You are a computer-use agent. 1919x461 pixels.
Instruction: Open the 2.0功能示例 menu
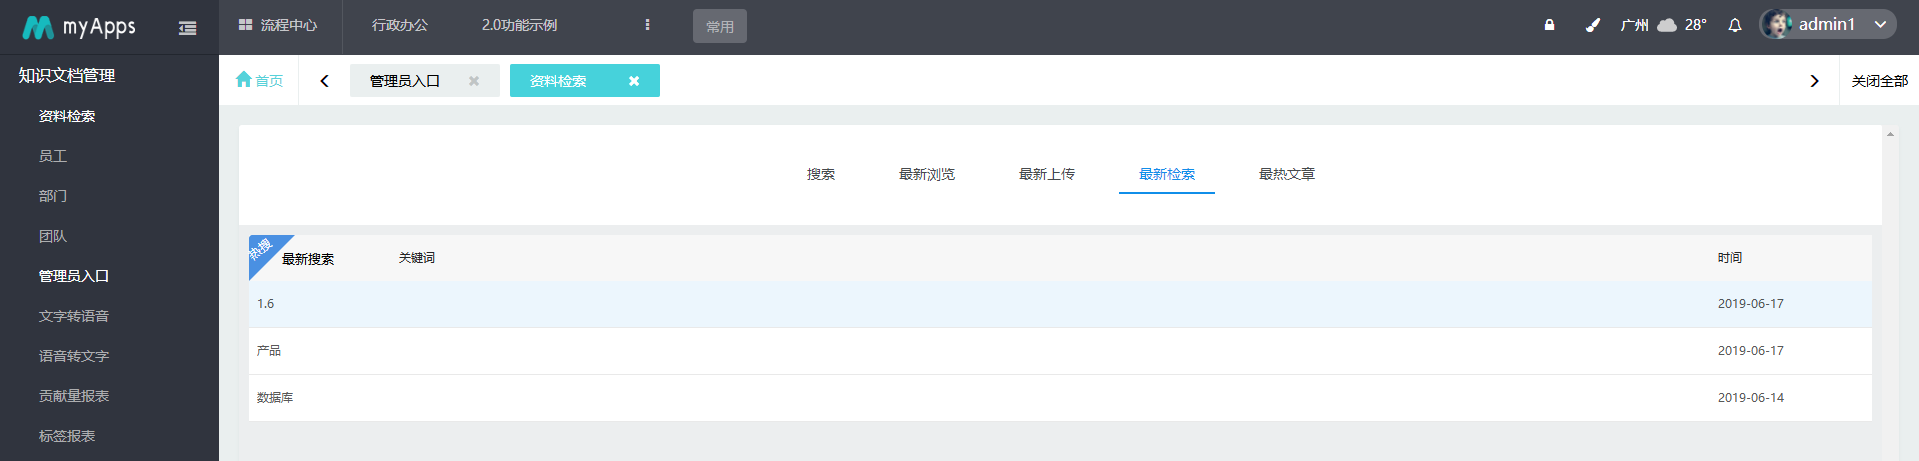[x=519, y=25]
